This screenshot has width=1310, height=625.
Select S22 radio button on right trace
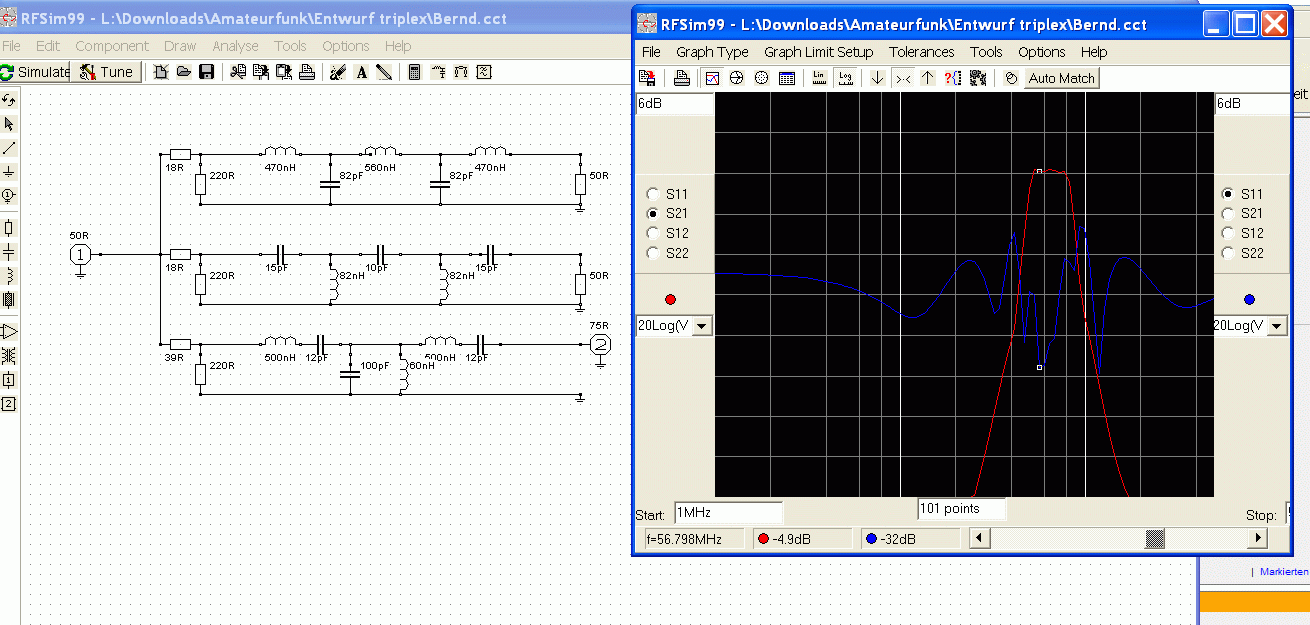click(1228, 253)
